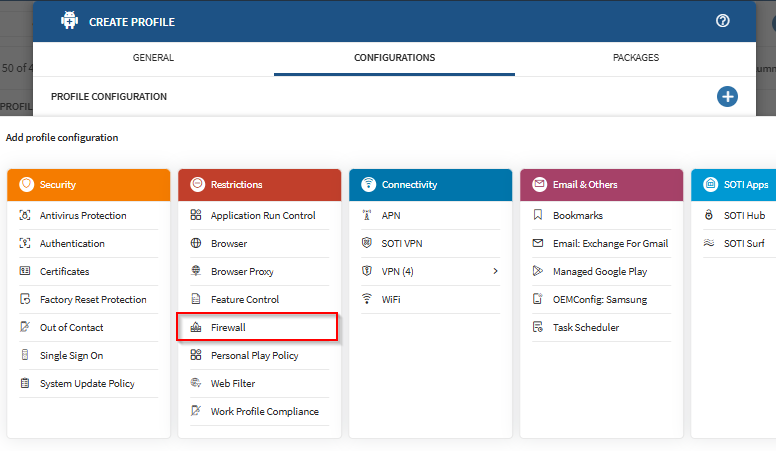The width and height of the screenshot is (776, 451).
Task: Click the Firewall icon in Restrictions
Action: pos(197,328)
